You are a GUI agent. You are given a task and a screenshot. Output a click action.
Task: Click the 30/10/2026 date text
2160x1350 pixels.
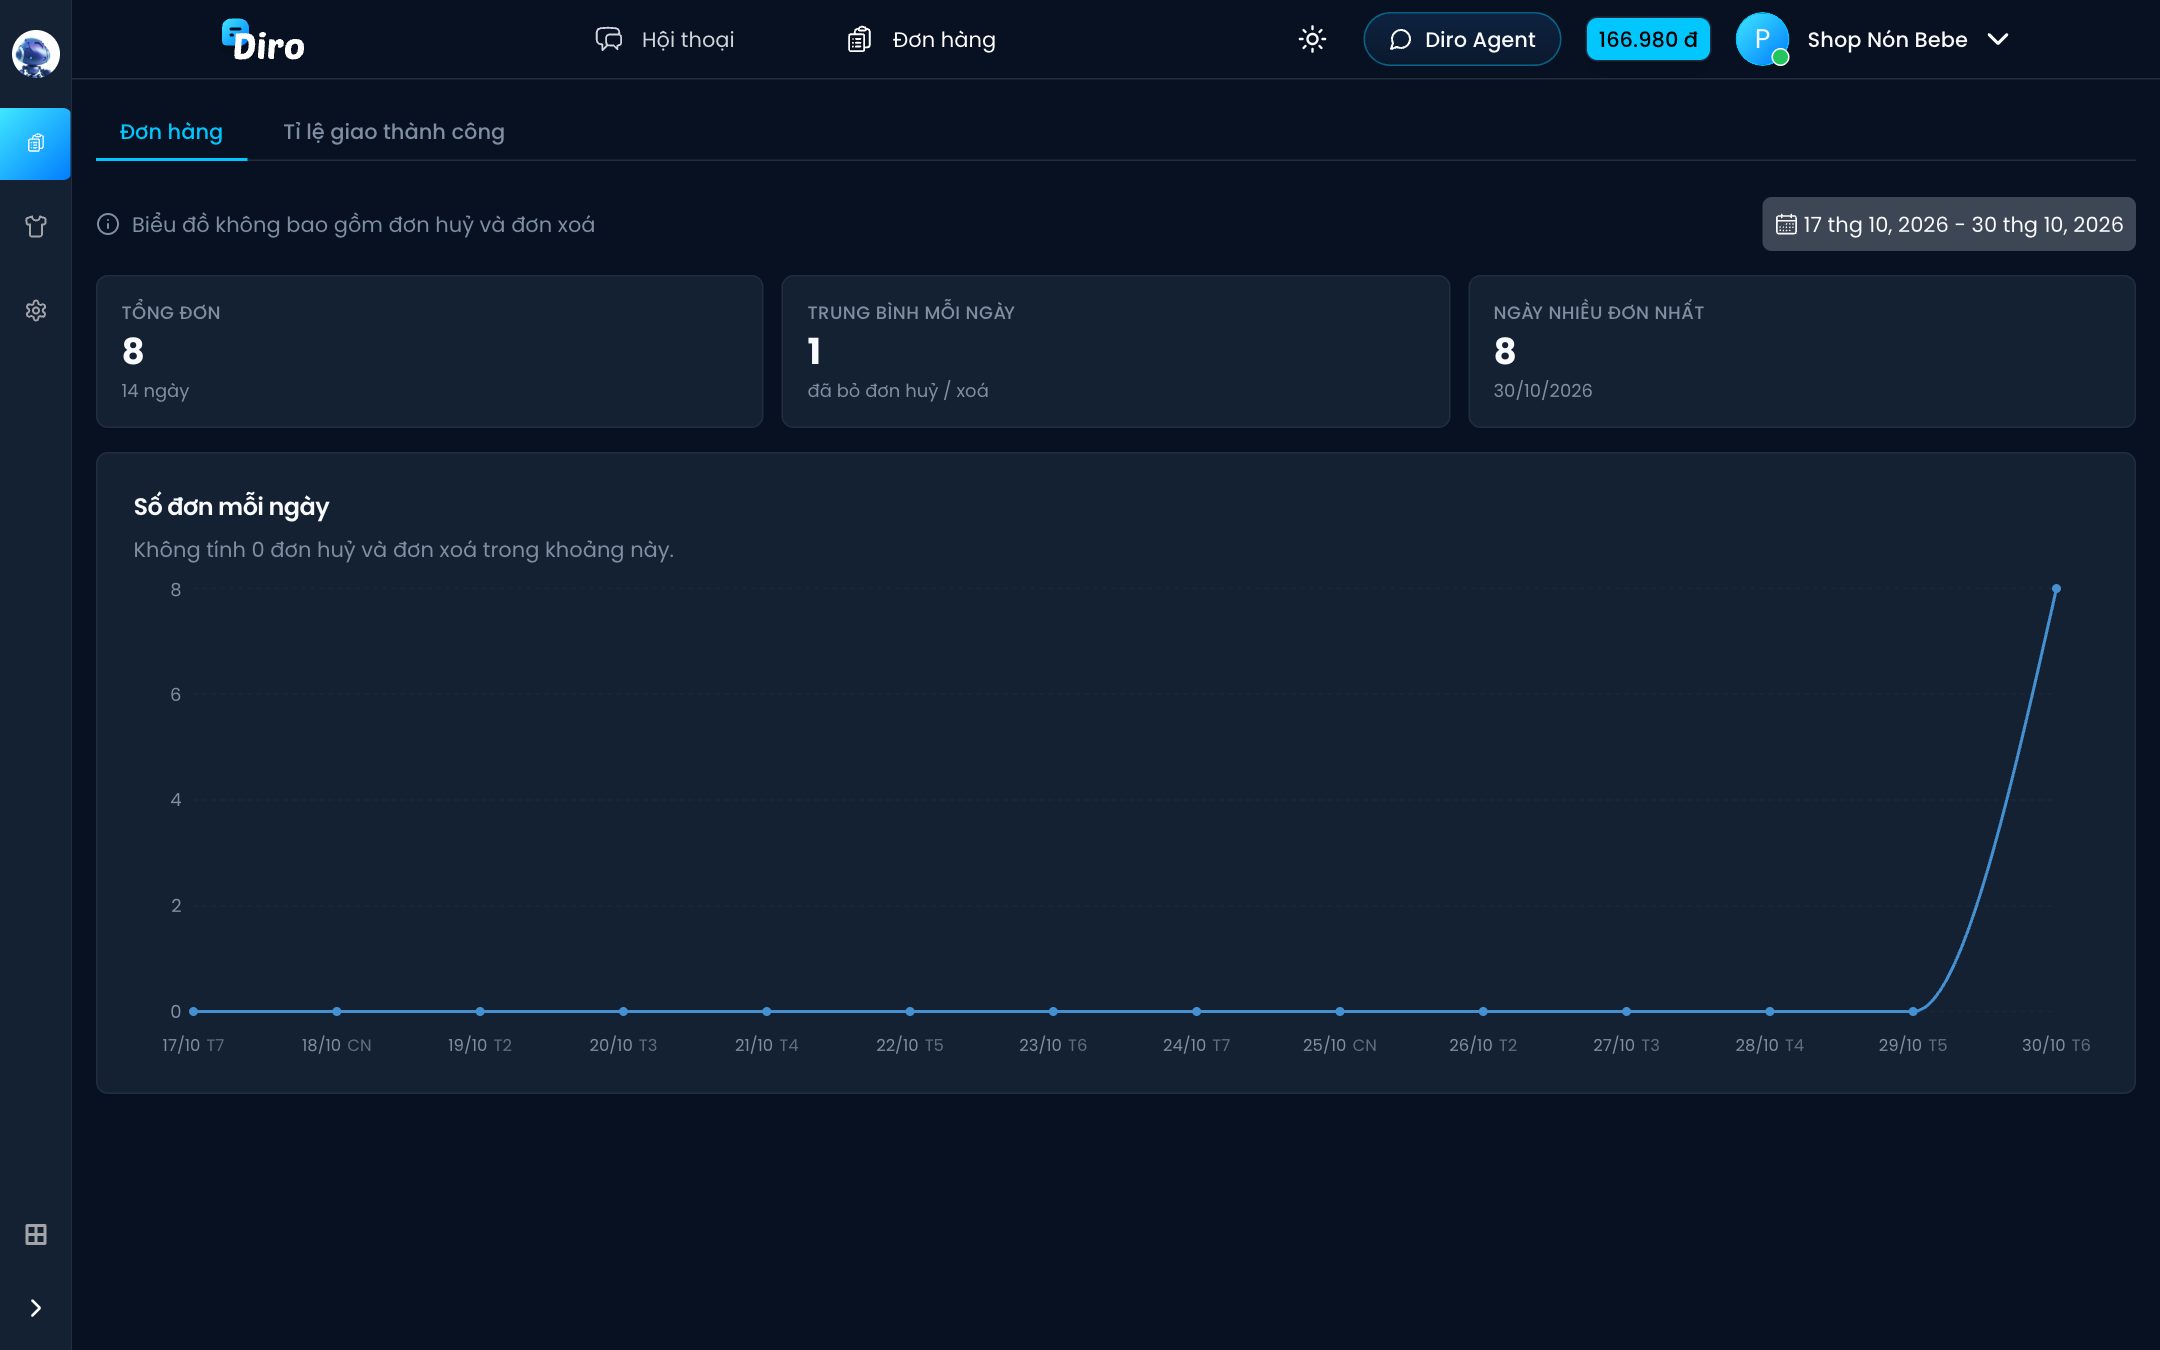tap(1543, 391)
